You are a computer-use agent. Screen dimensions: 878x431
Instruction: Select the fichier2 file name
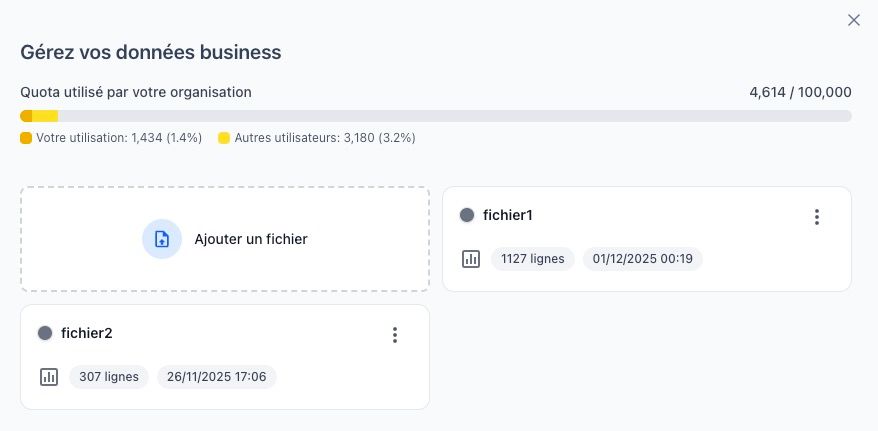86,333
